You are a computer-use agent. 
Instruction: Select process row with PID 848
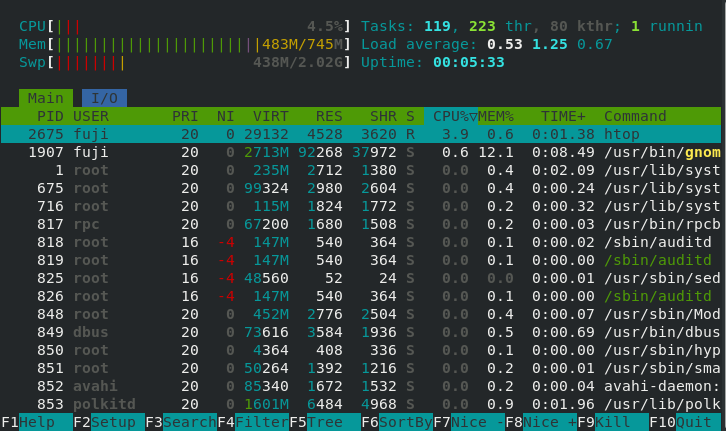[361, 314]
